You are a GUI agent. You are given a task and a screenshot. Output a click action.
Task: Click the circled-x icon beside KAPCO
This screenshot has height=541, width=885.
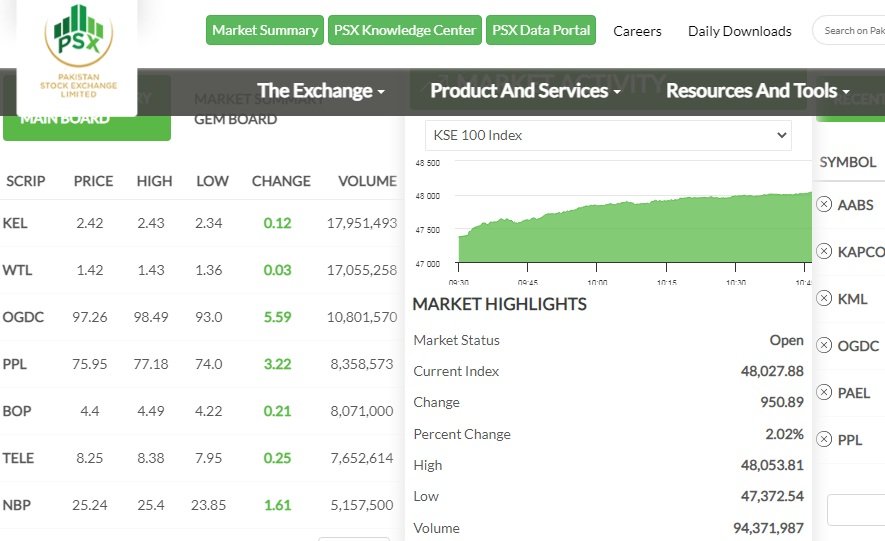824,251
